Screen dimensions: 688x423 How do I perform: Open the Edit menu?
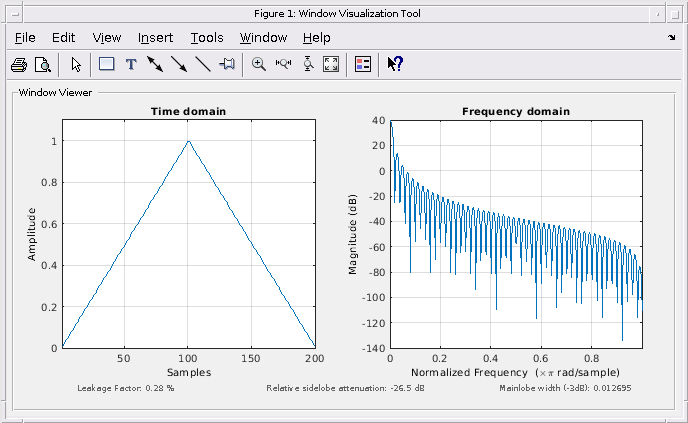coord(64,38)
